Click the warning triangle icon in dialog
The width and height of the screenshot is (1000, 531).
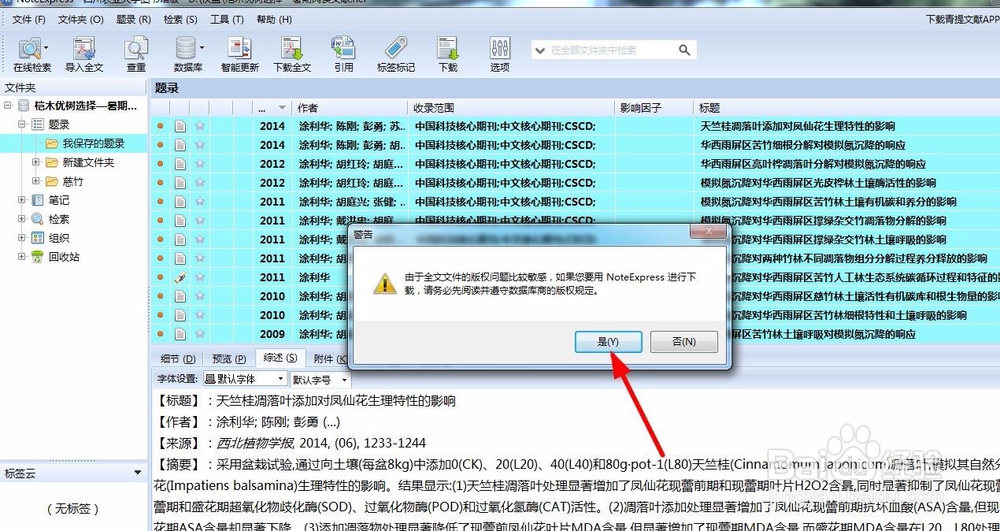(385, 283)
